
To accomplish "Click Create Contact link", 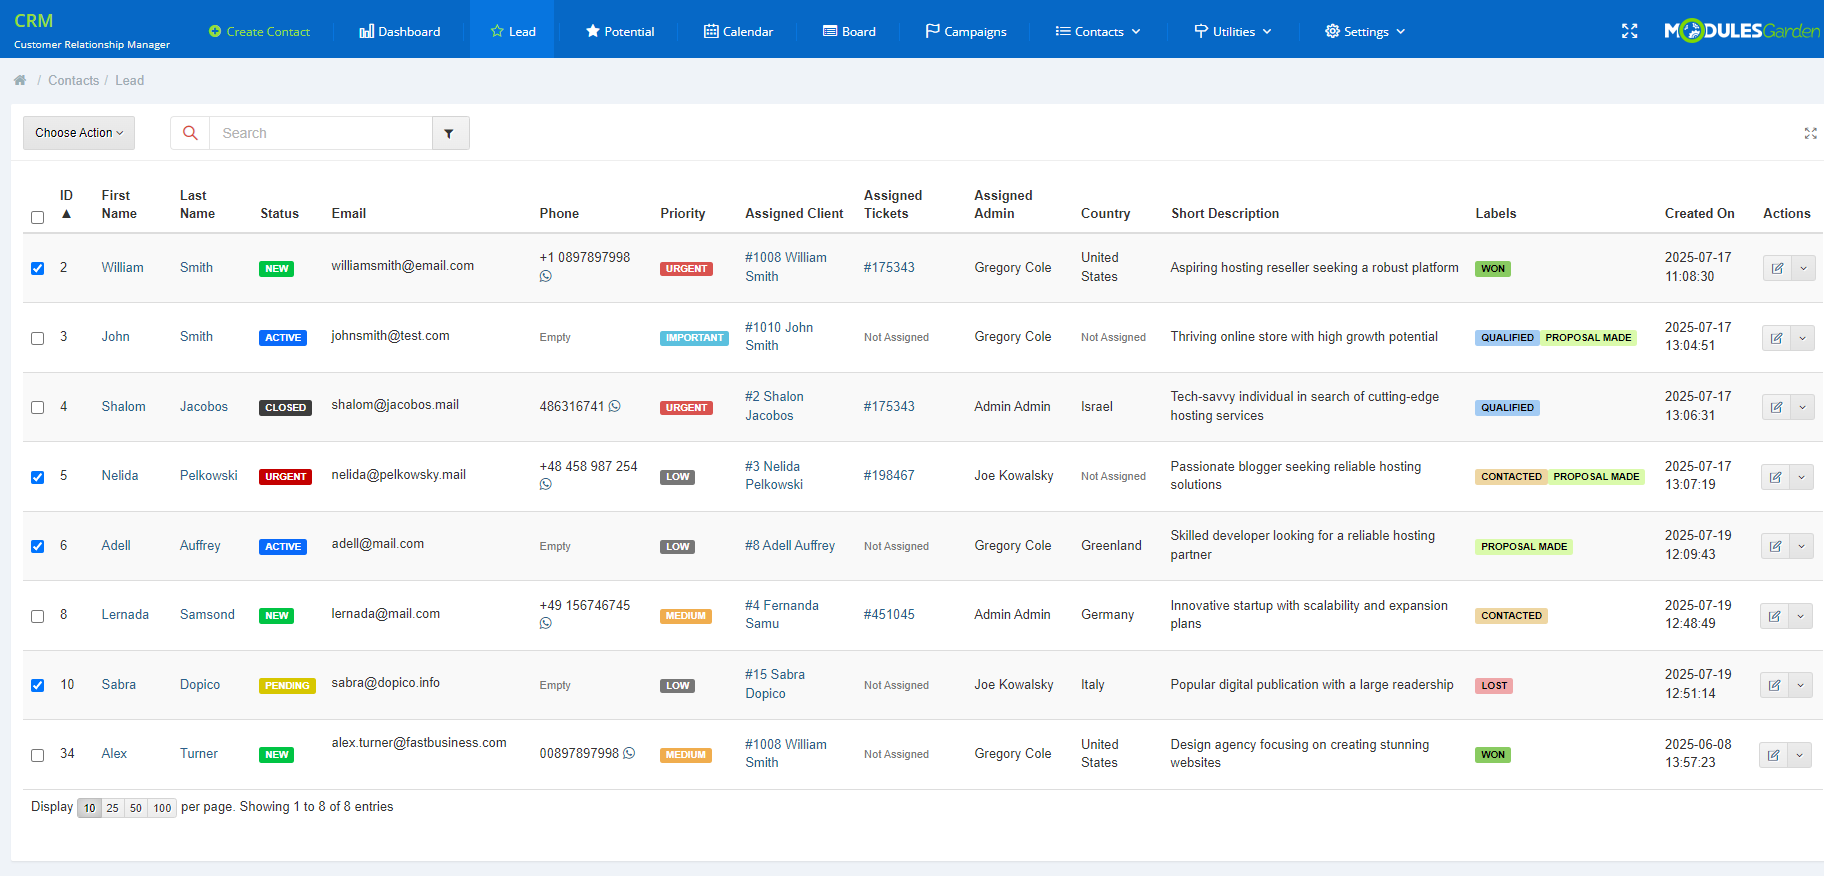I will (x=259, y=31).
